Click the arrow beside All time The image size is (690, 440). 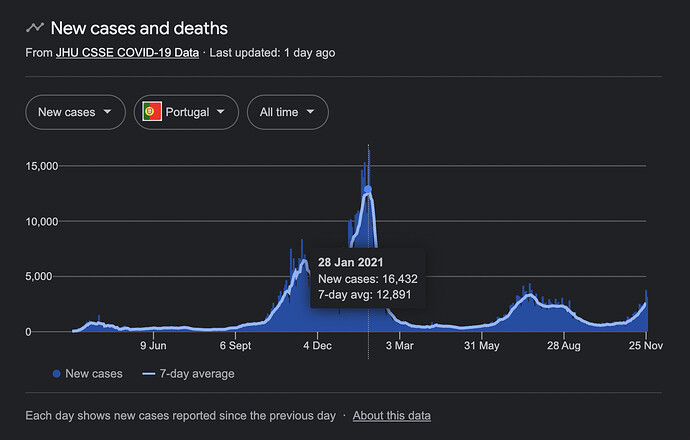pyautogui.click(x=310, y=112)
